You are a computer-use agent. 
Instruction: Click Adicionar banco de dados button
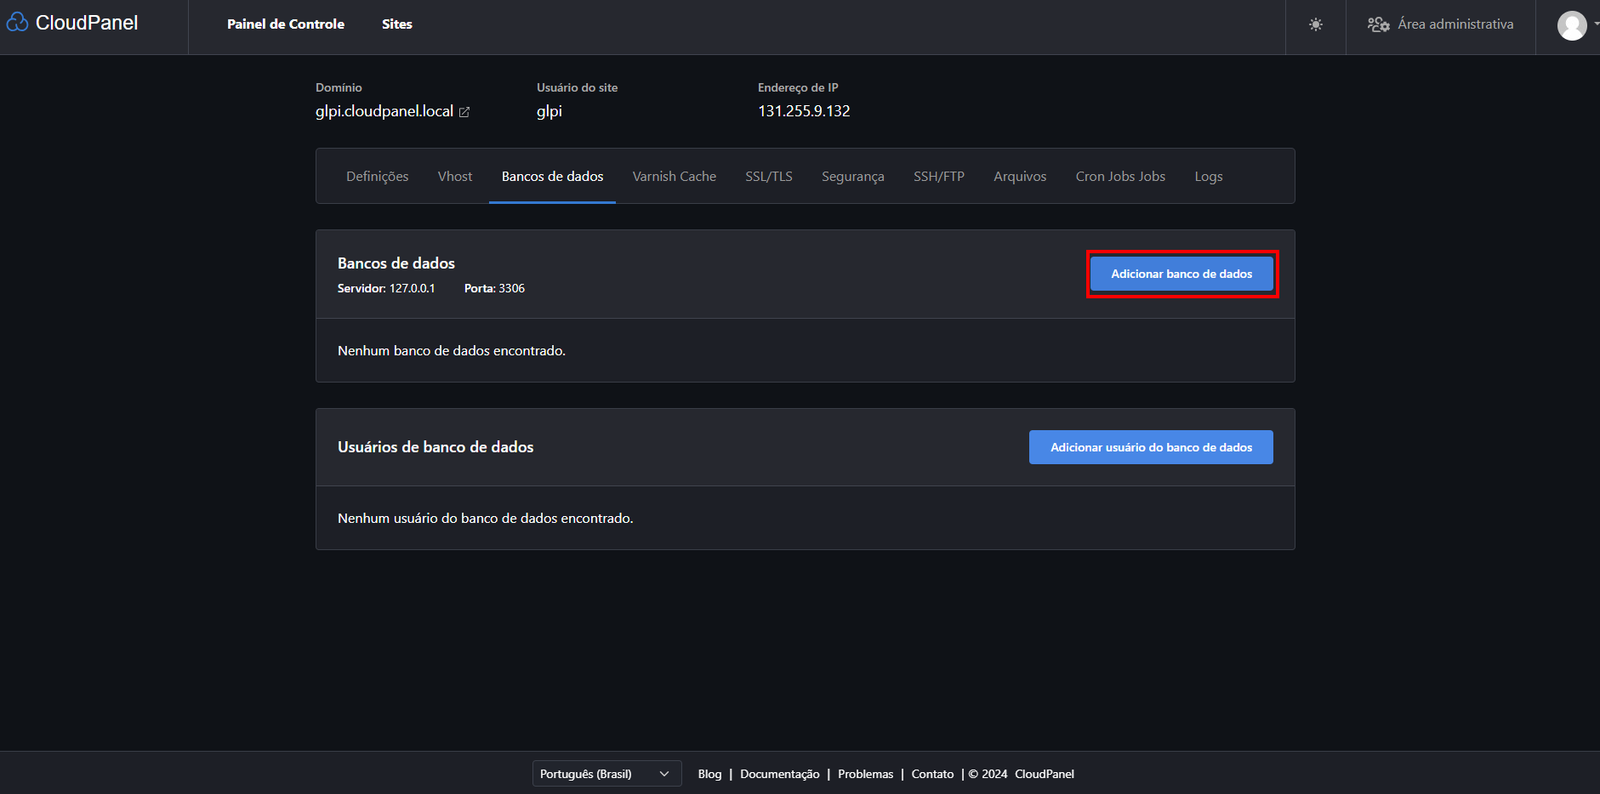coord(1181,274)
